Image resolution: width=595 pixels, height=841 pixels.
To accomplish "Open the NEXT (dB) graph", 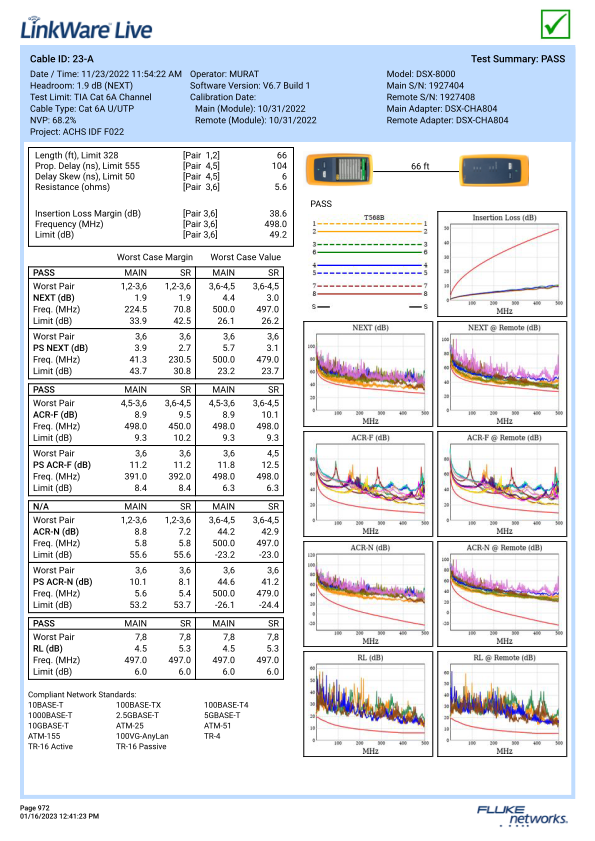I will (x=368, y=374).
